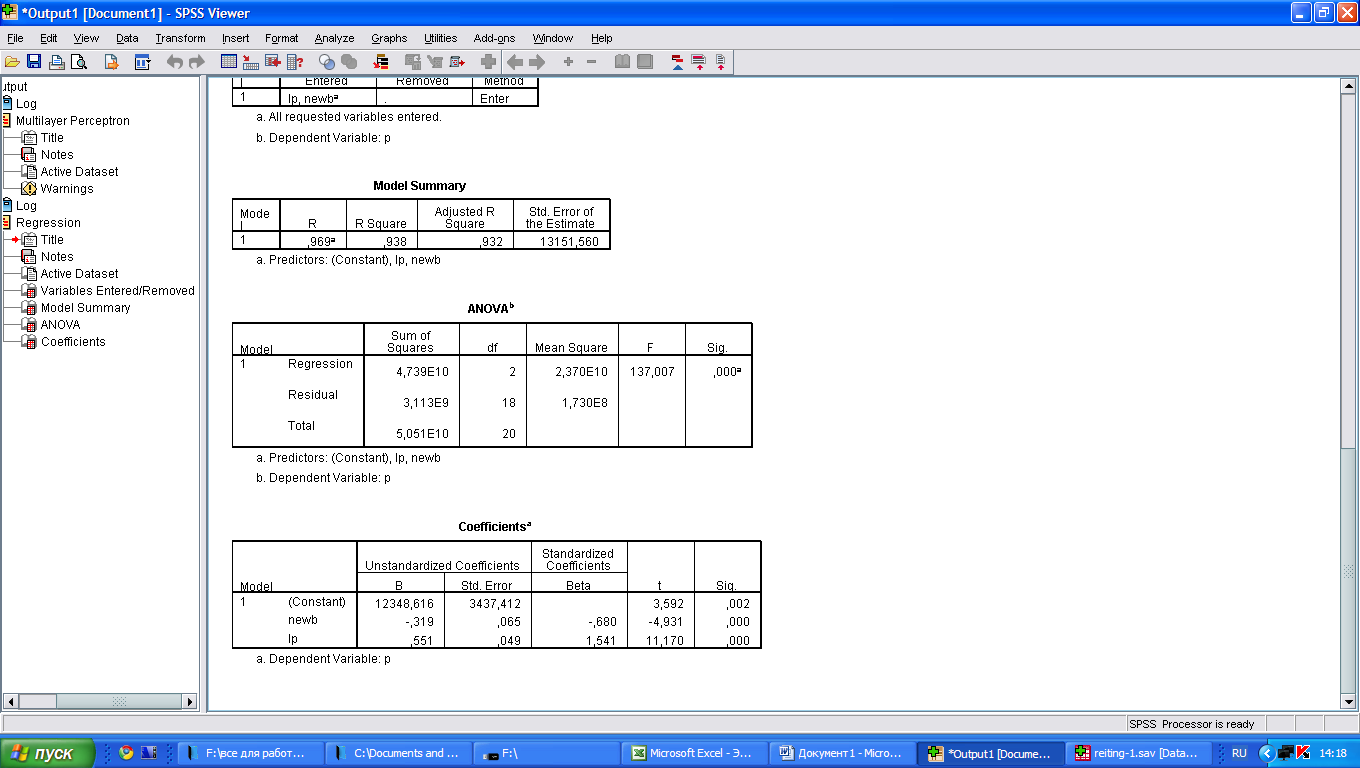Switch to reiting-1.sav data window in taskbar
Screen dimensions: 1360x768
(1138, 753)
